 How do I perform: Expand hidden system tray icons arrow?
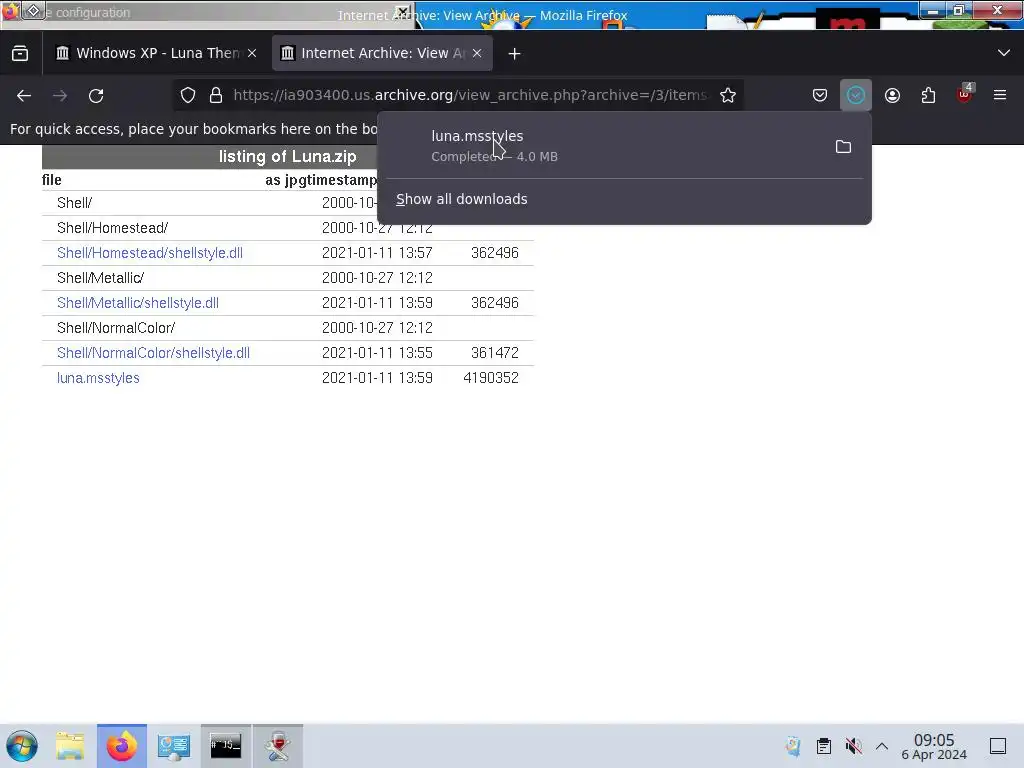click(882, 746)
